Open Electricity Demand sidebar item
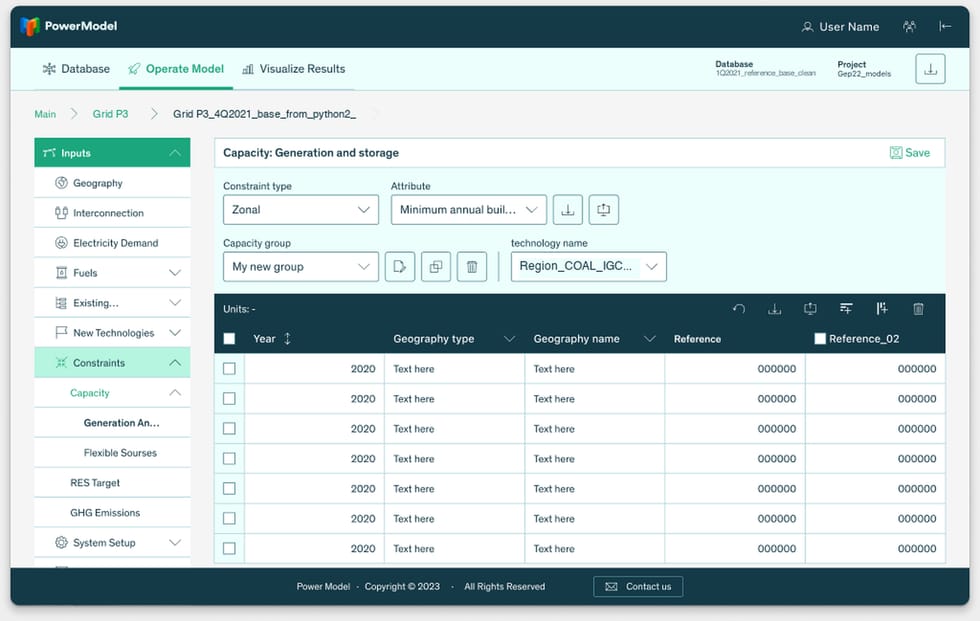980x621 pixels. 112,243
